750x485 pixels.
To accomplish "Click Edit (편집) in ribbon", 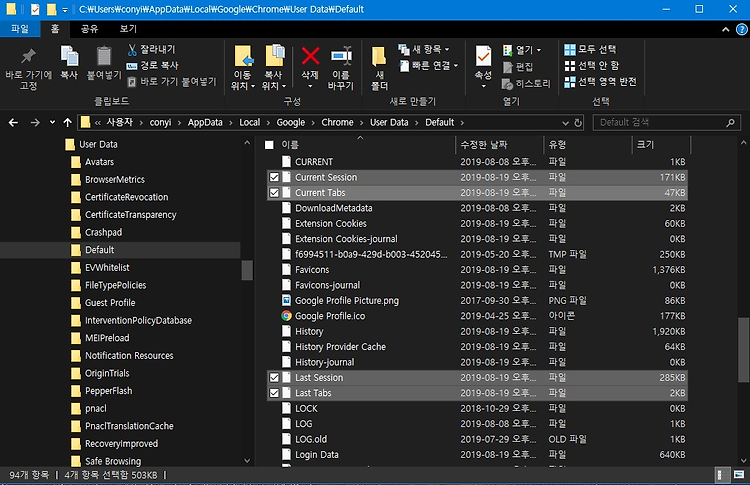I will pos(518,67).
